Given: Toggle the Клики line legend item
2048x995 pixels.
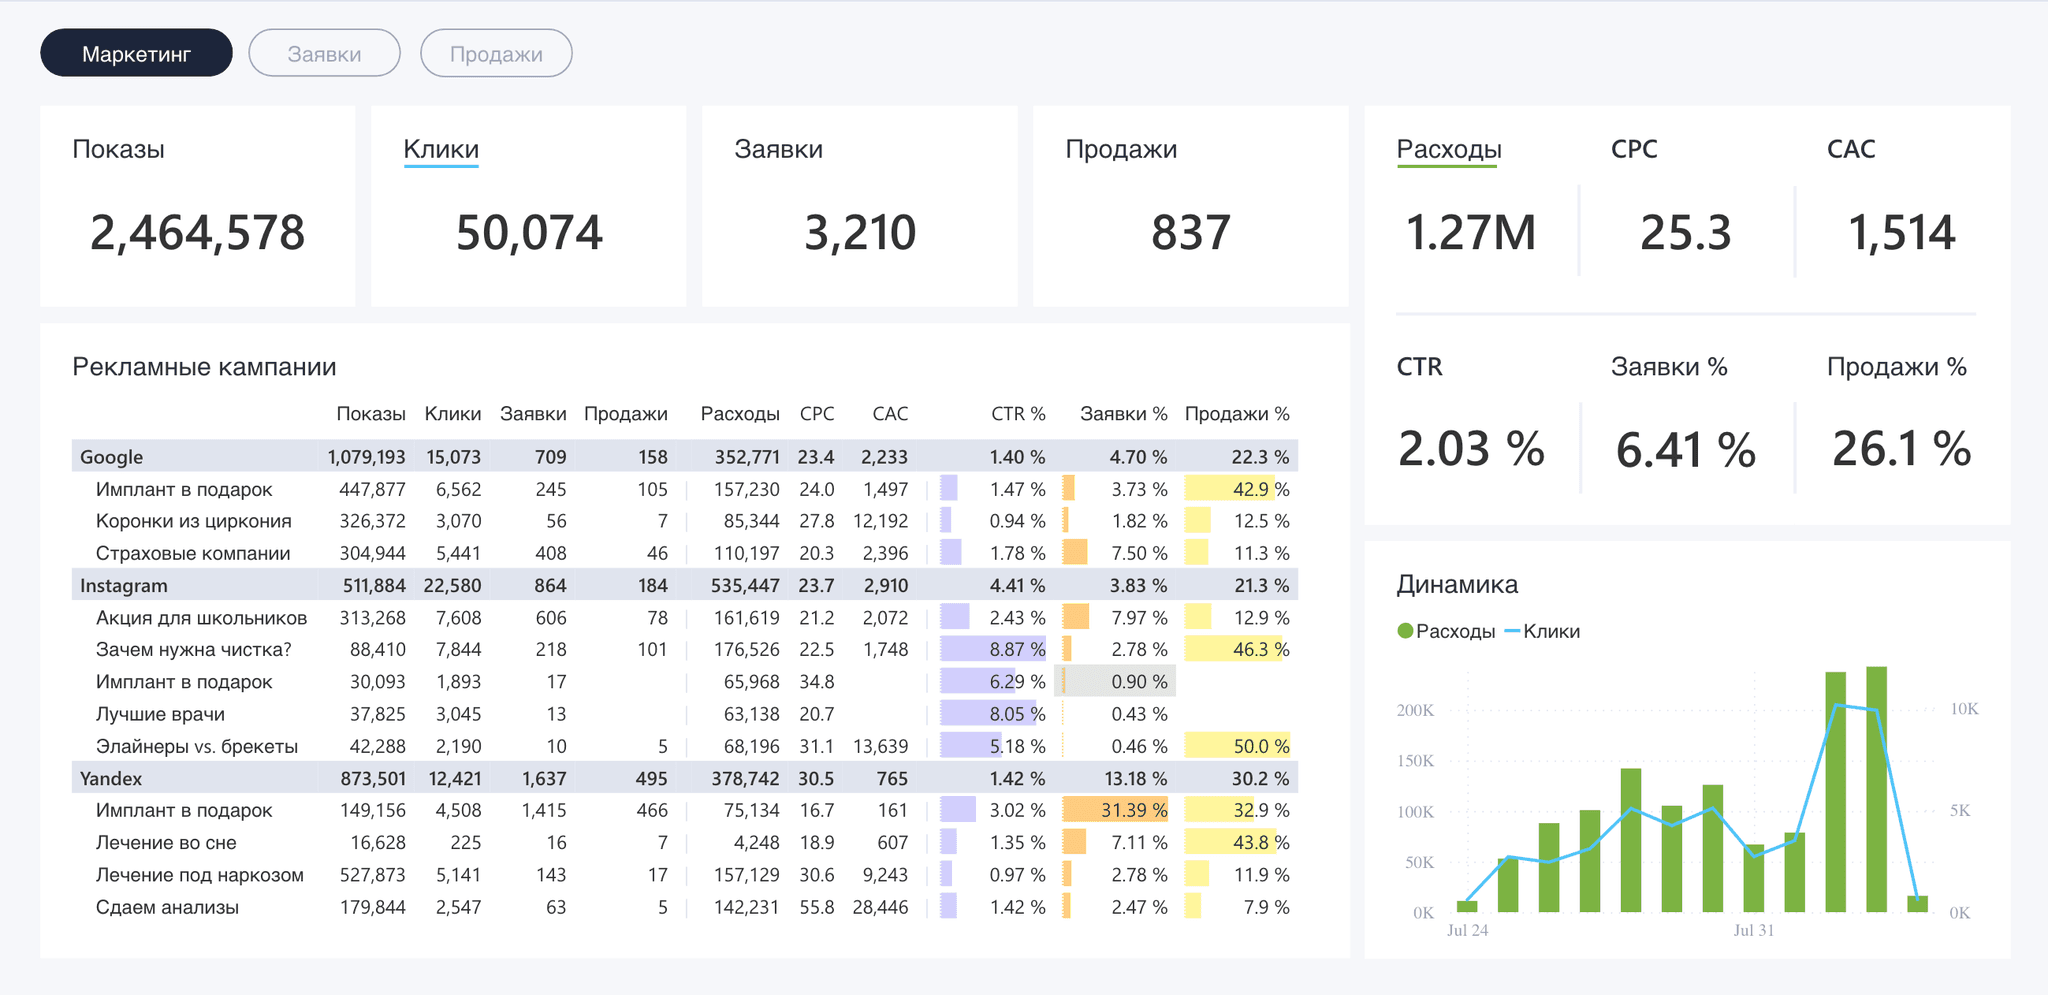Looking at the screenshot, I should (x=1542, y=631).
